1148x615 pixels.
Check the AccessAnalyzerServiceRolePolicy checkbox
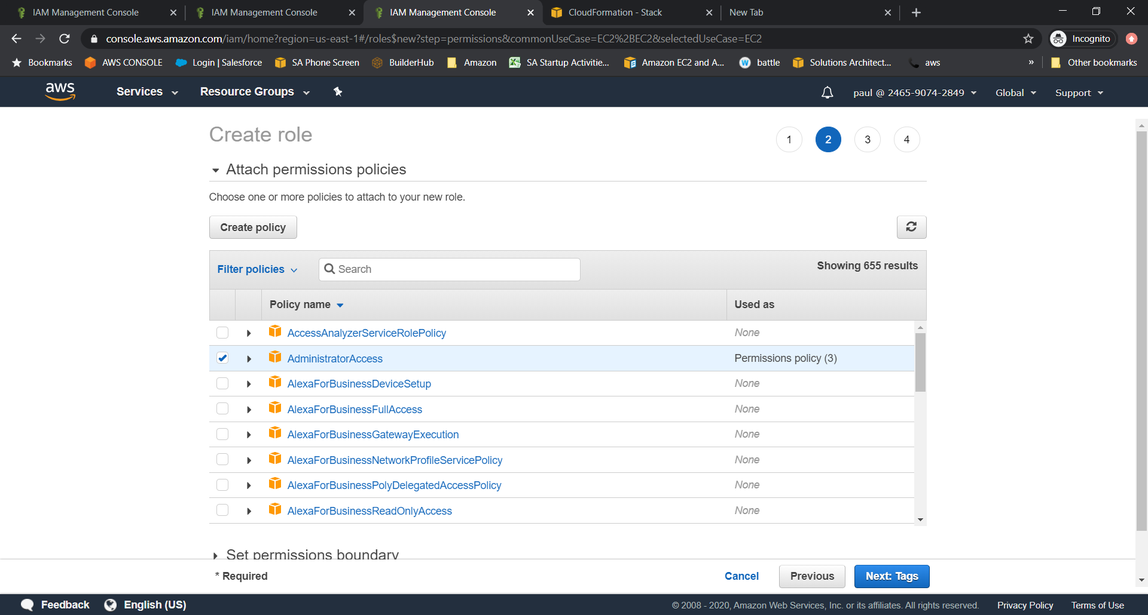click(x=223, y=332)
